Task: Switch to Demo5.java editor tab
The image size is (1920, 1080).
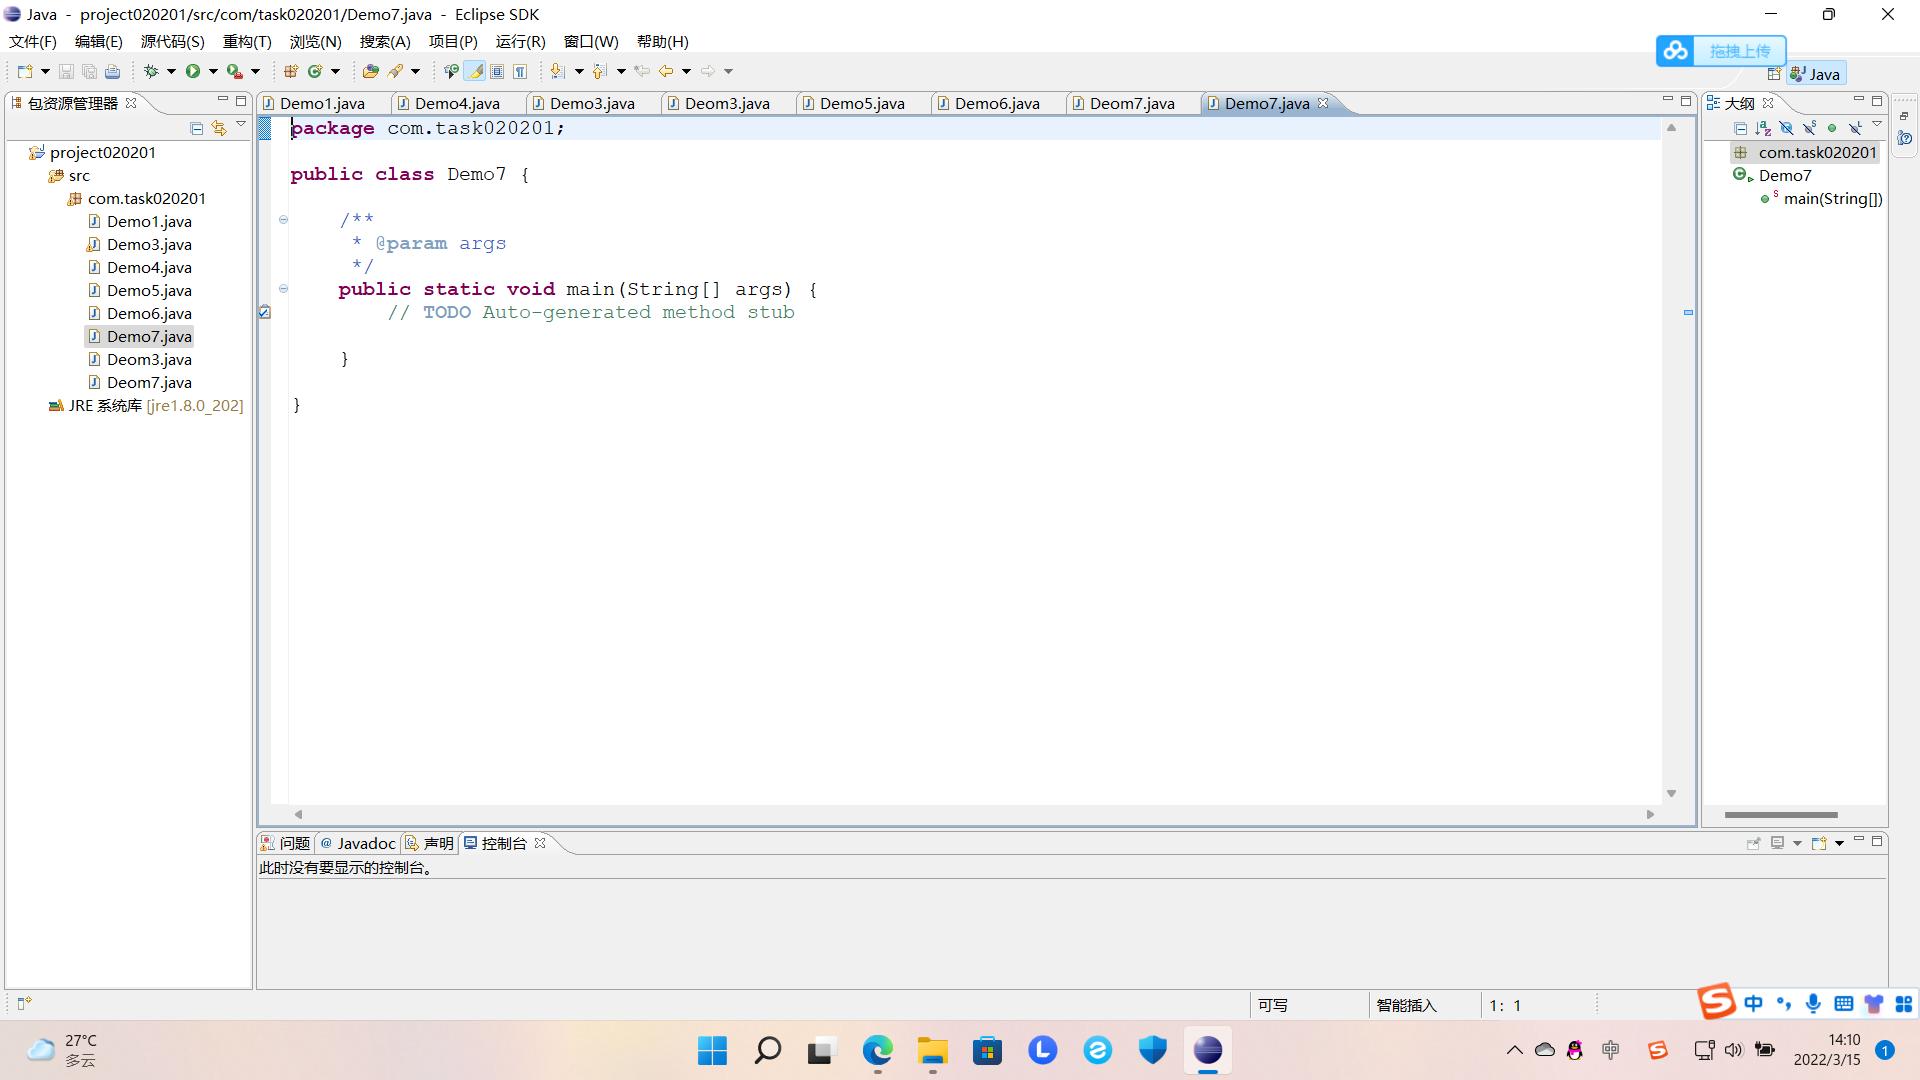Action: coord(861,103)
